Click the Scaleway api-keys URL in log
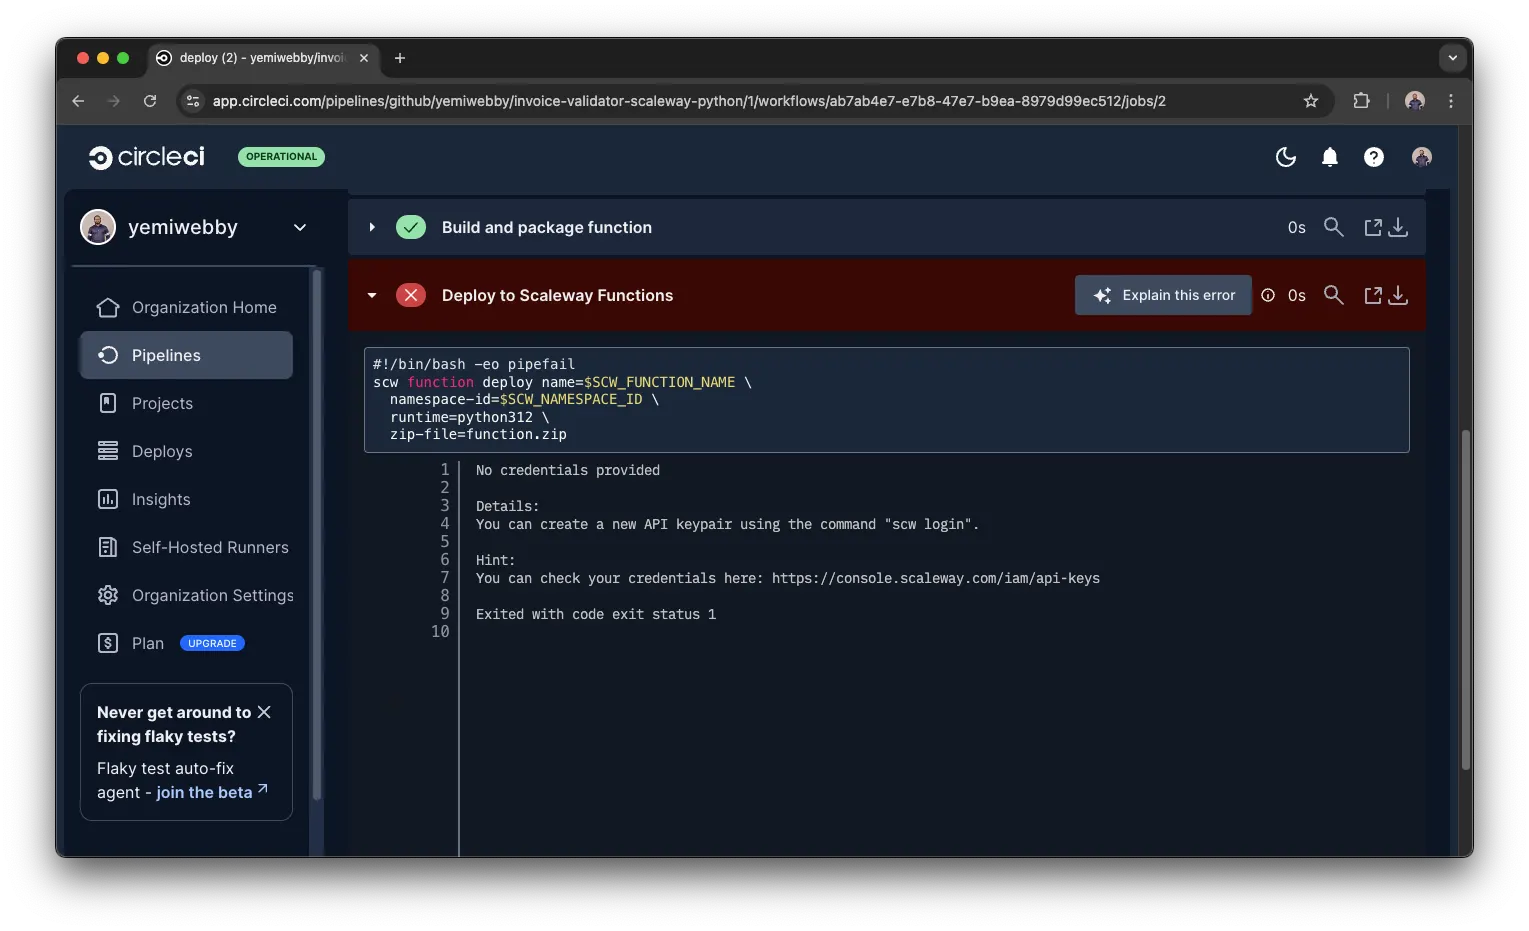1529x931 pixels. (936, 578)
